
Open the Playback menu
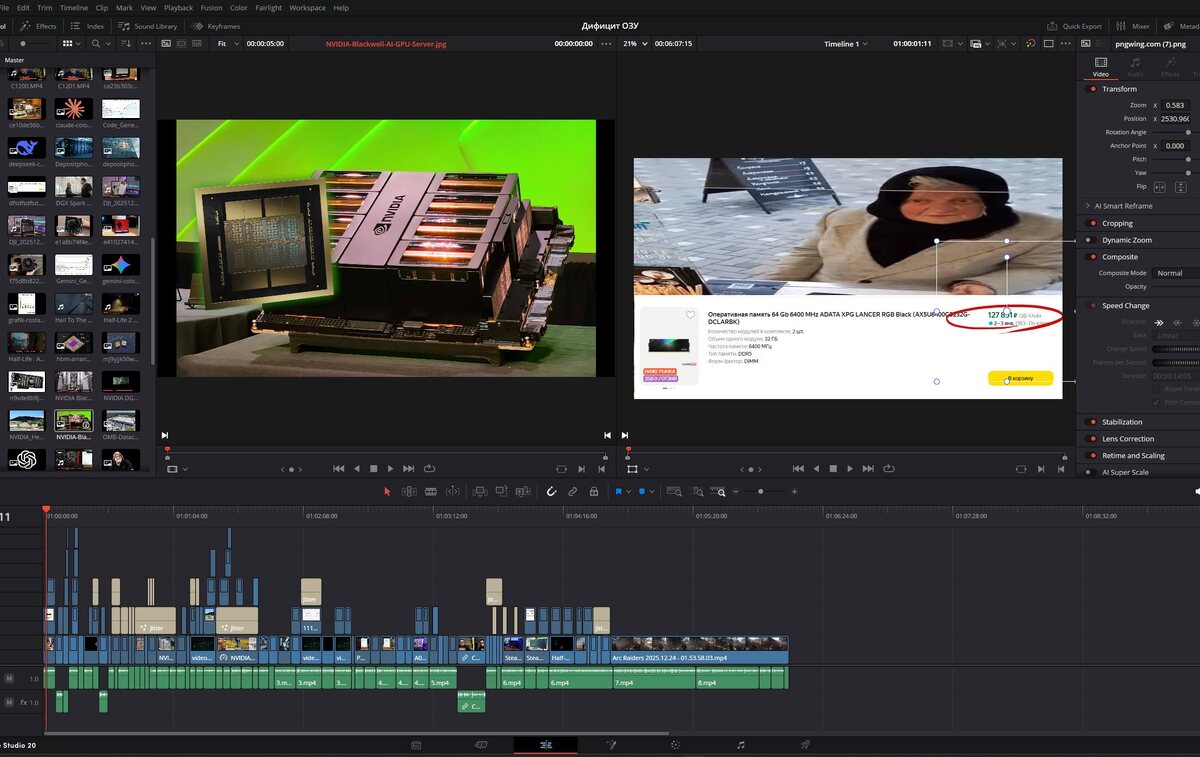[x=179, y=7]
